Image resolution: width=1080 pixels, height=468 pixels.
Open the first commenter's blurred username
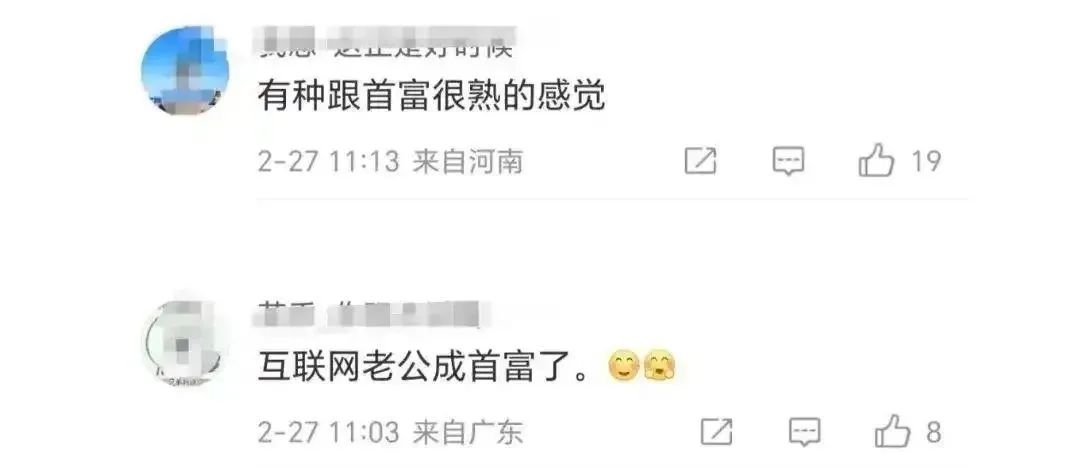[x=387, y=43]
